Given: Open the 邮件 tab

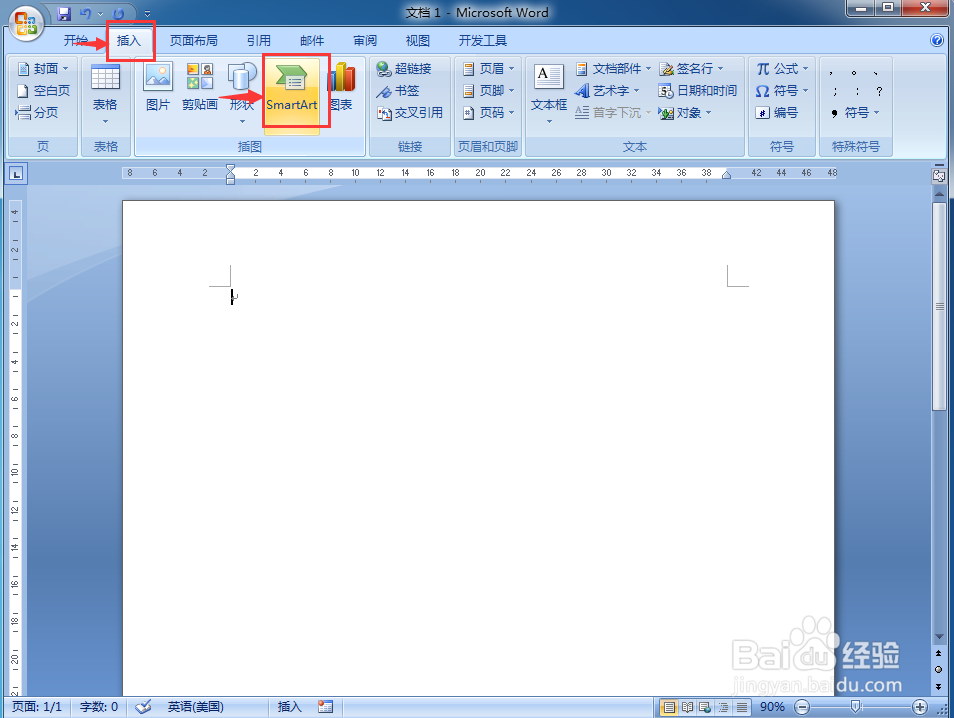Looking at the screenshot, I should point(312,41).
